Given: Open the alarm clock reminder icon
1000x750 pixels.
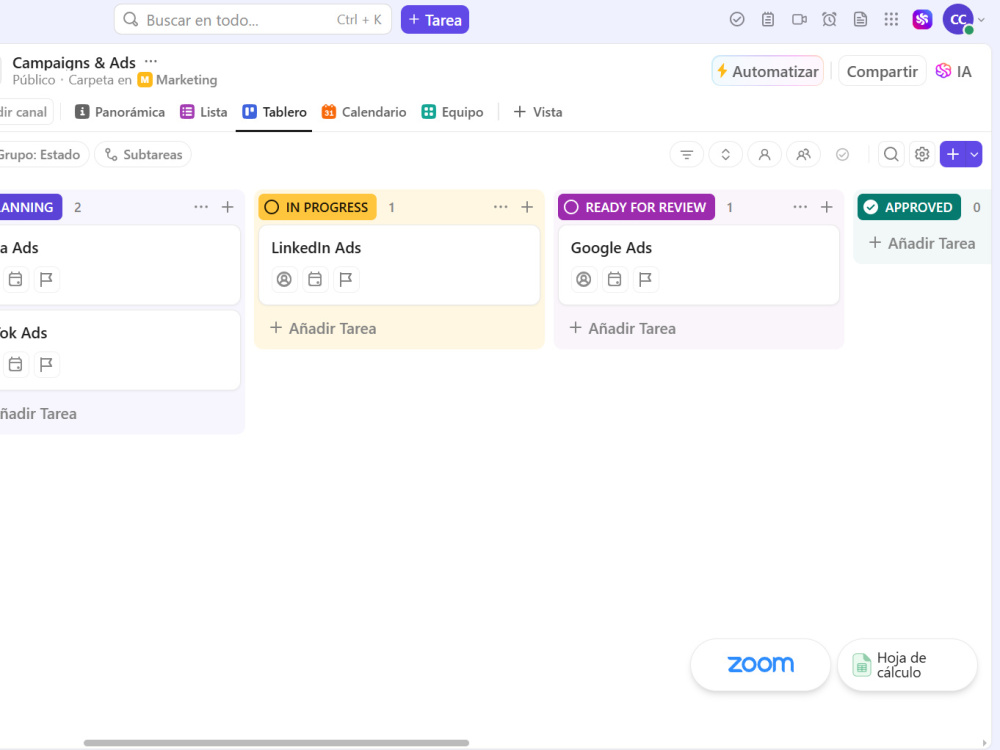Looking at the screenshot, I should point(829,20).
